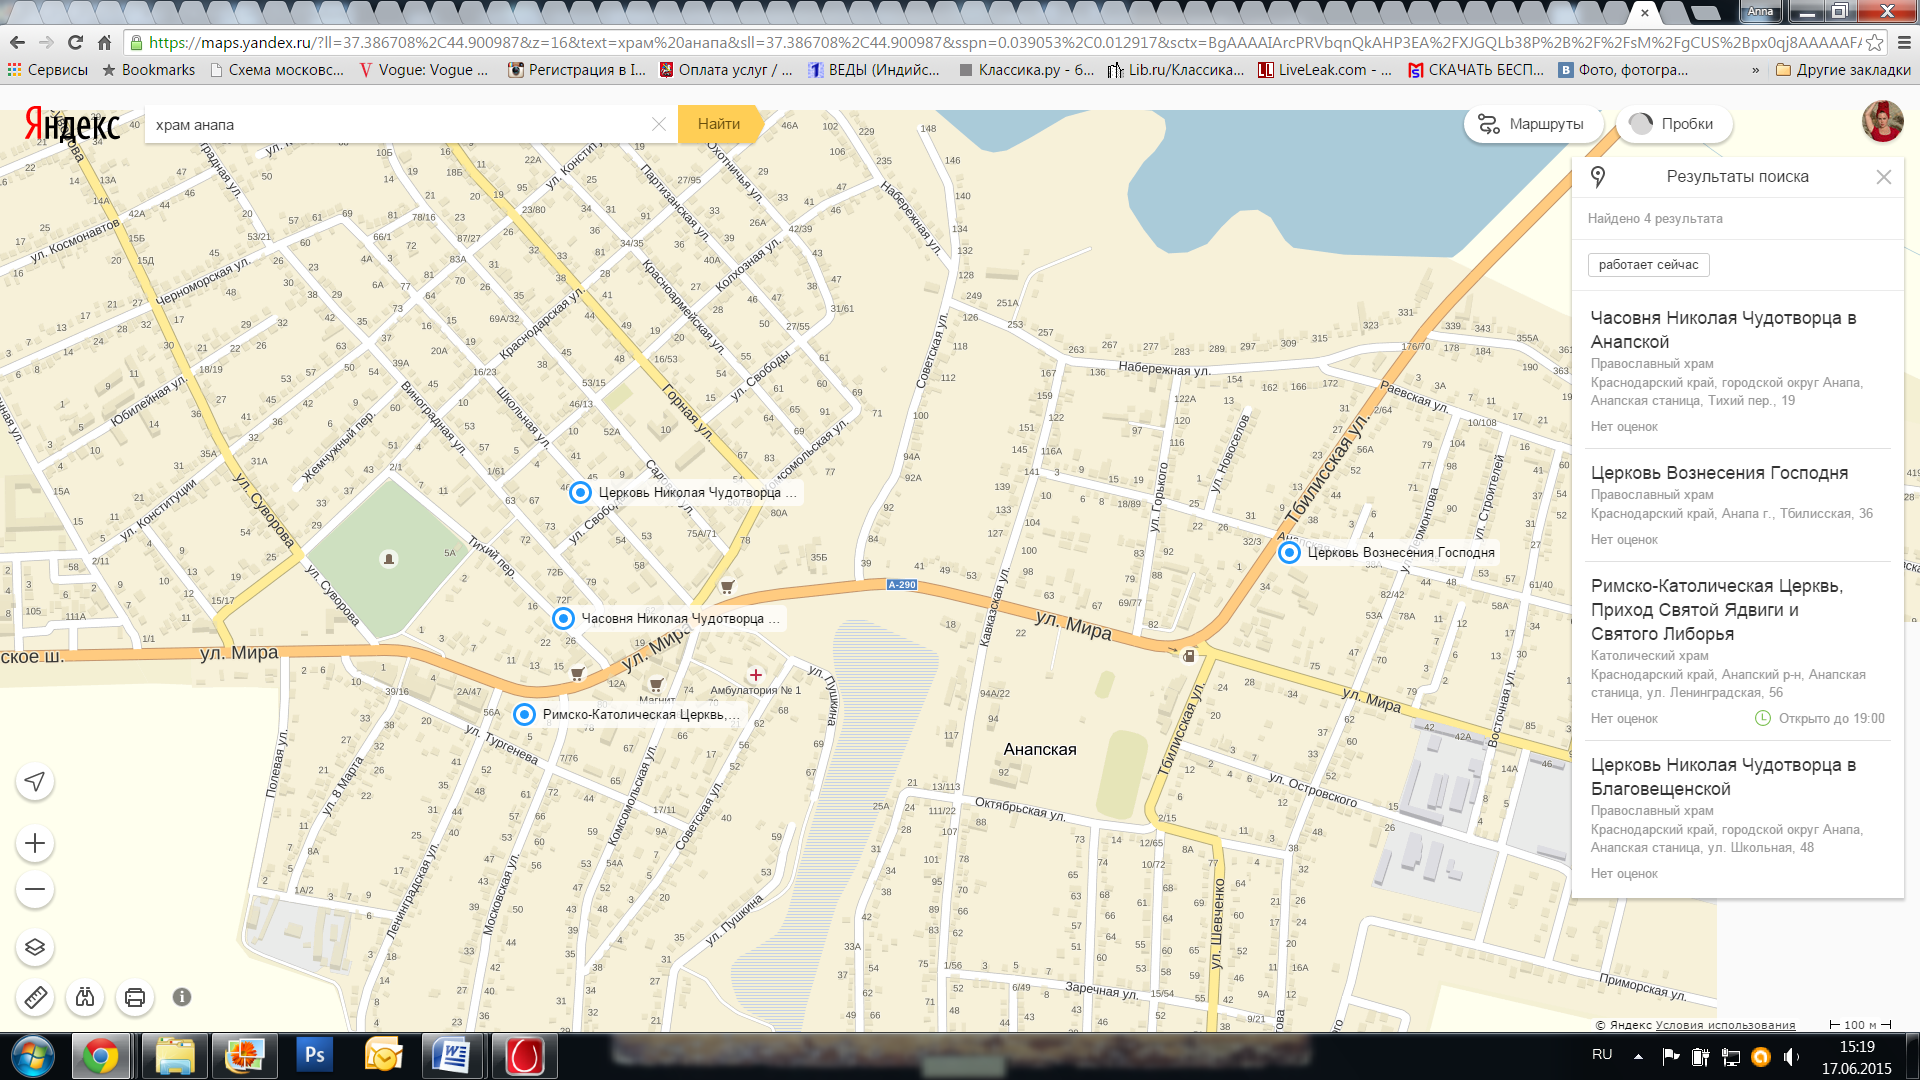Image resolution: width=1920 pixels, height=1080 pixels.
Task: Click map pin for Часовня Николая Чудотворца
Action: click(564, 618)
